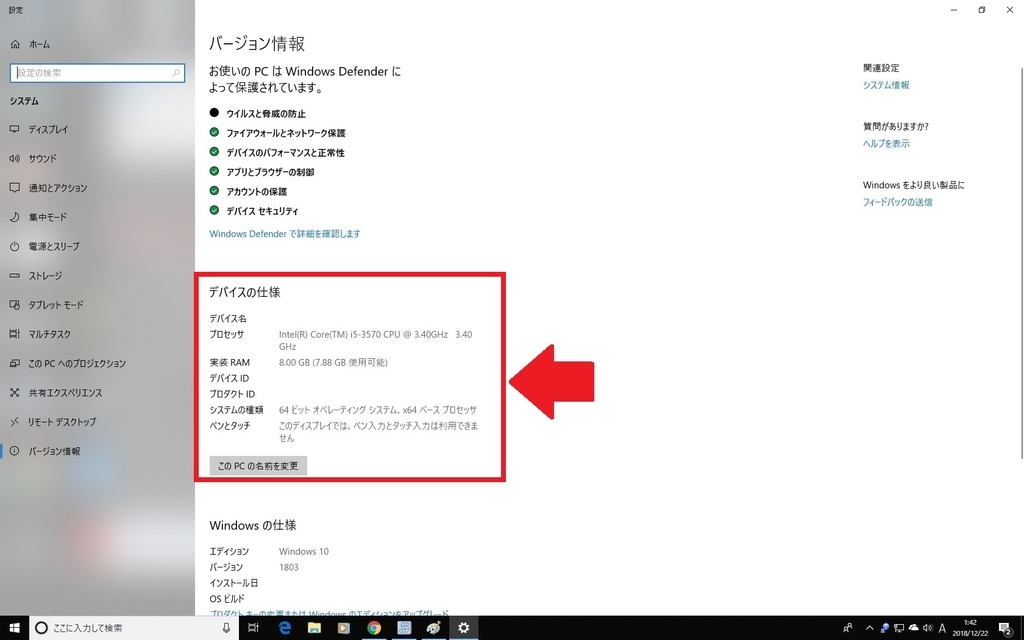1024x640 pixels.
Task: Click the IME A input indicator
Action: [x=942, y=628]
